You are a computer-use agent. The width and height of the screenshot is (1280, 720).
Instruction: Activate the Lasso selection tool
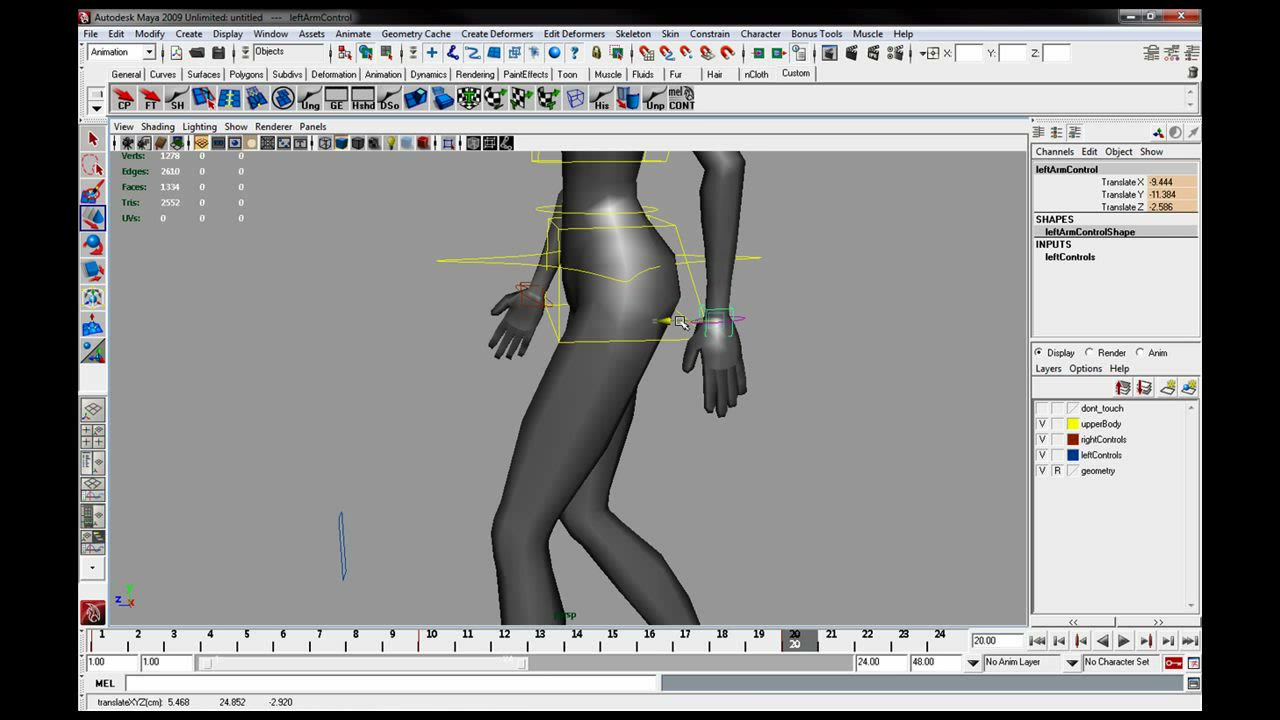93,166
